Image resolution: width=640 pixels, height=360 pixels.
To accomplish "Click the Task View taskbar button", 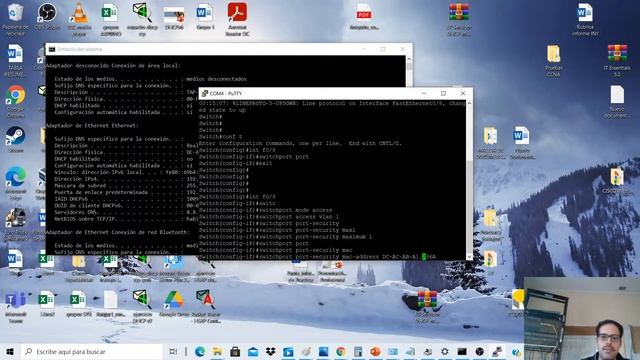I will point(173,351).
